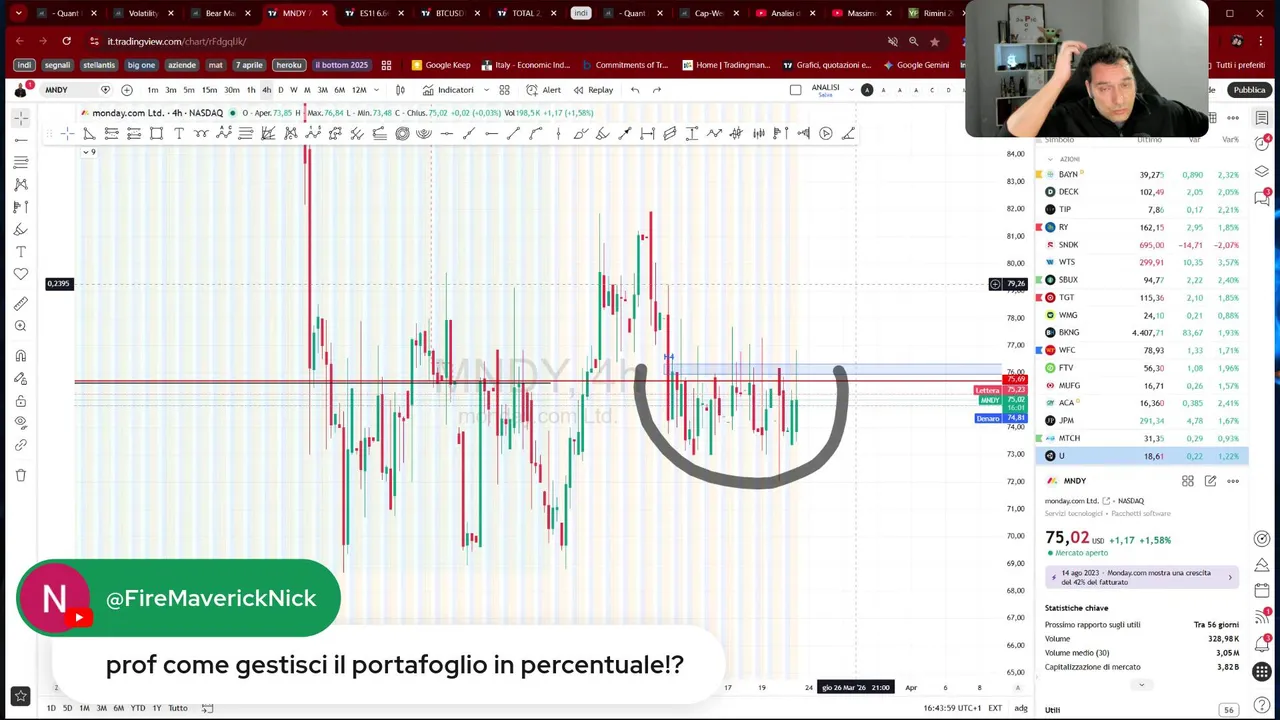1280x720 pixels.
Task: Open the watchlist panel icon in right sidebar
Action: tap(1262, 118)
